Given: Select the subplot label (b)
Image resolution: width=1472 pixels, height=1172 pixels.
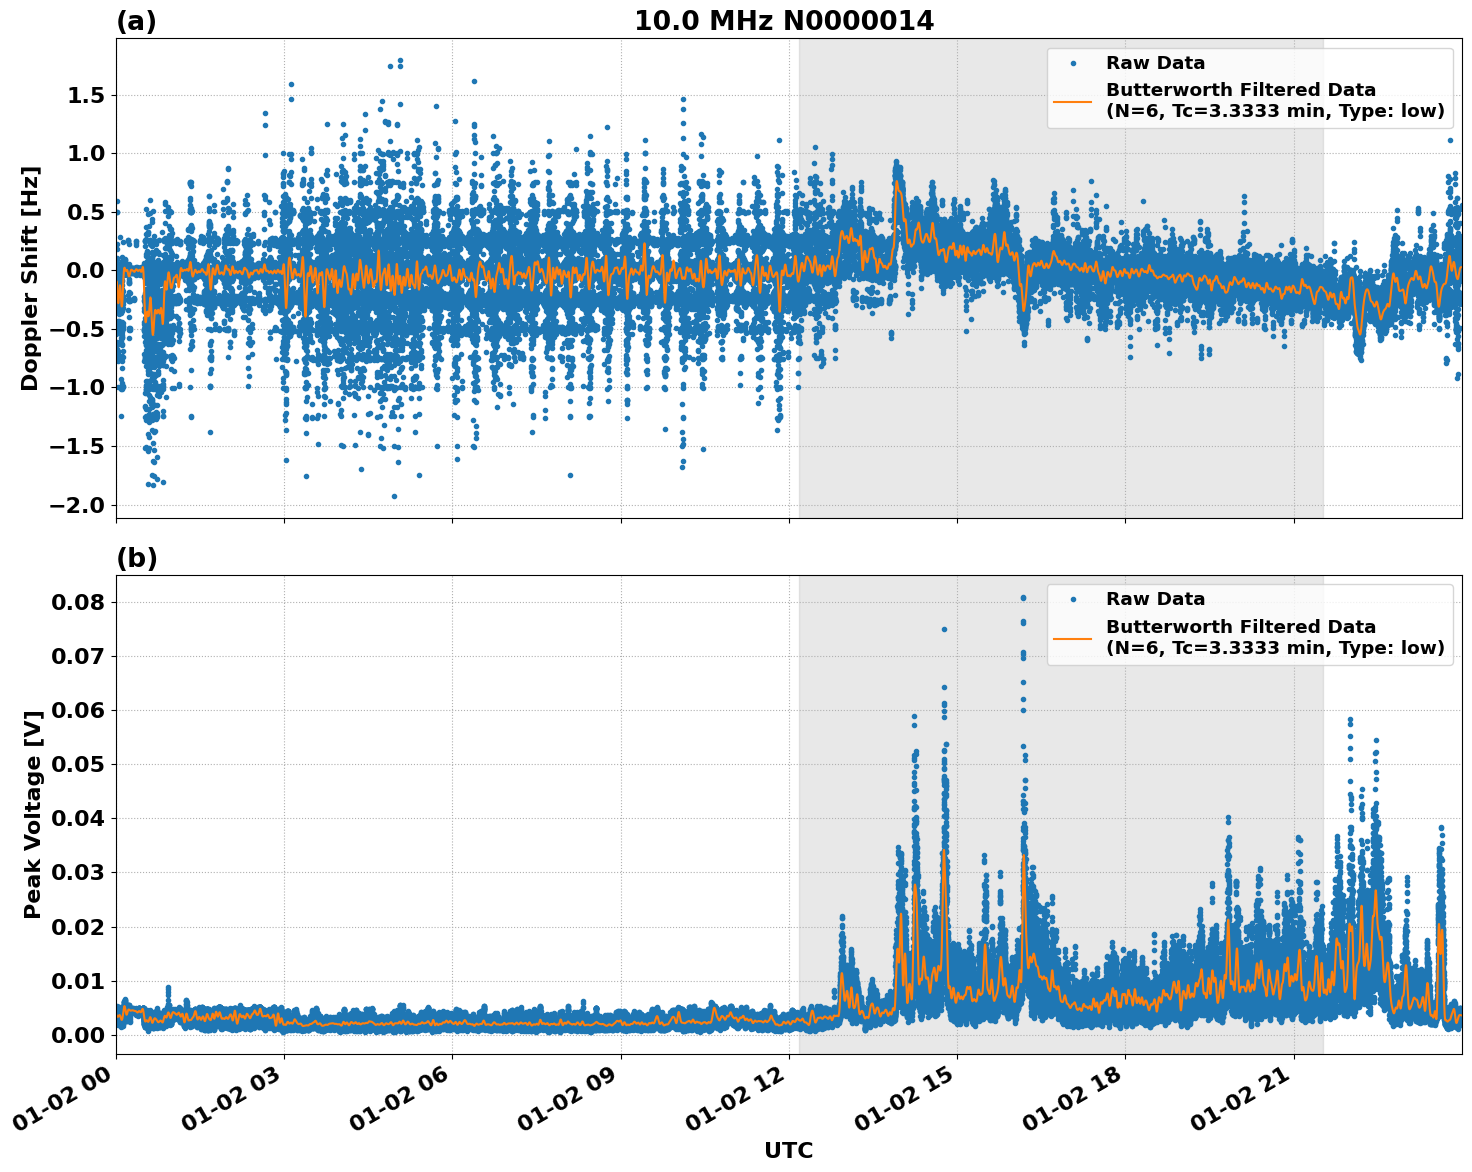Looking at the screenshot, I should [x=137, y=557].
